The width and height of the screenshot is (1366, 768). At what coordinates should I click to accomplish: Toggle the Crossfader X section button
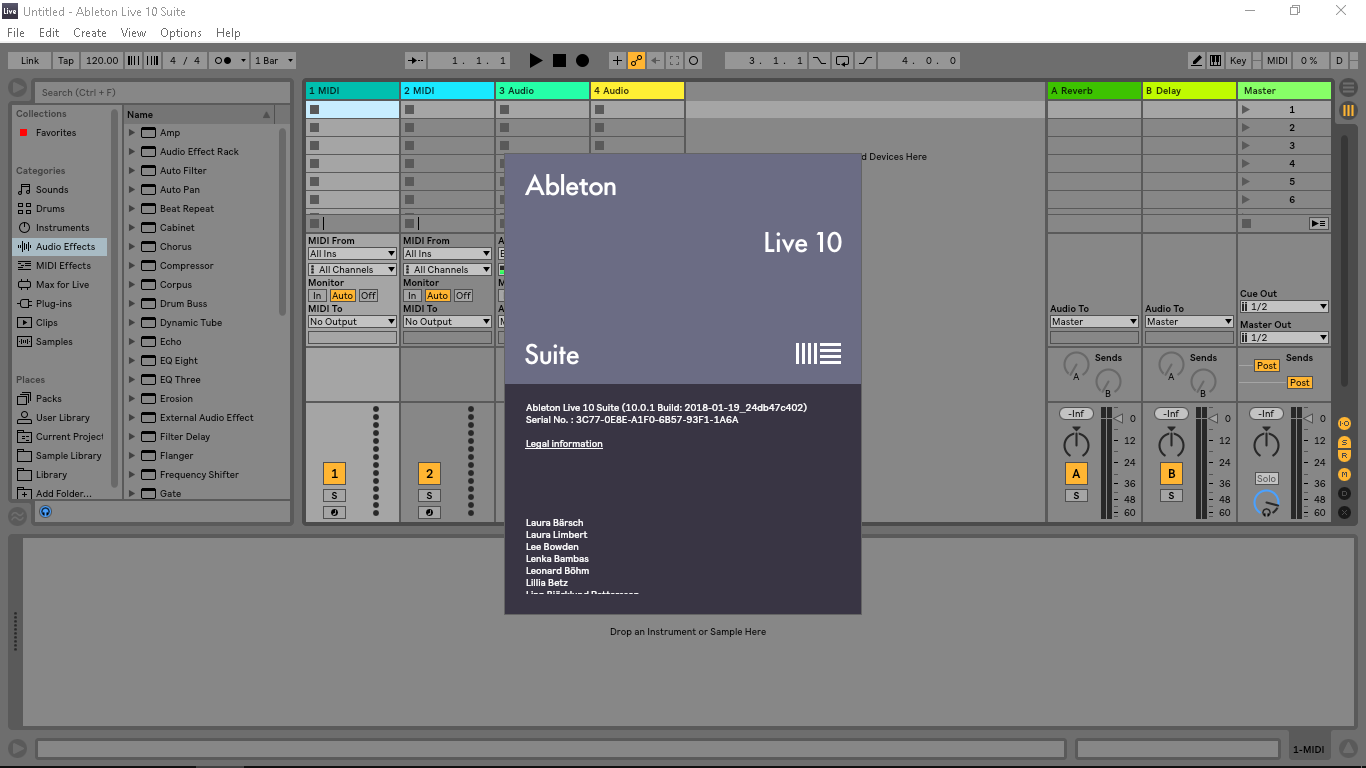1345,512
